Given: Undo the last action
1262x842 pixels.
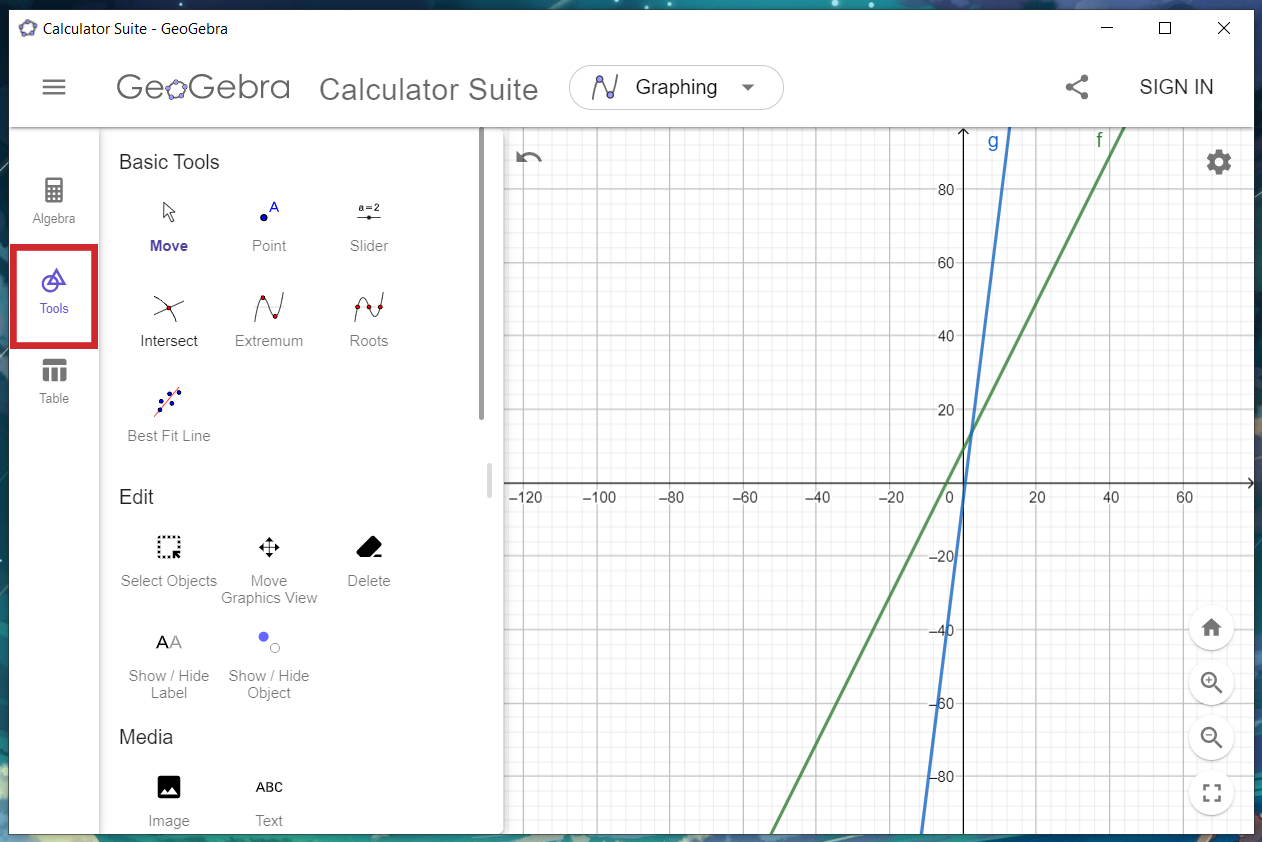Looking at the screenshot, I should coord(529,157).
